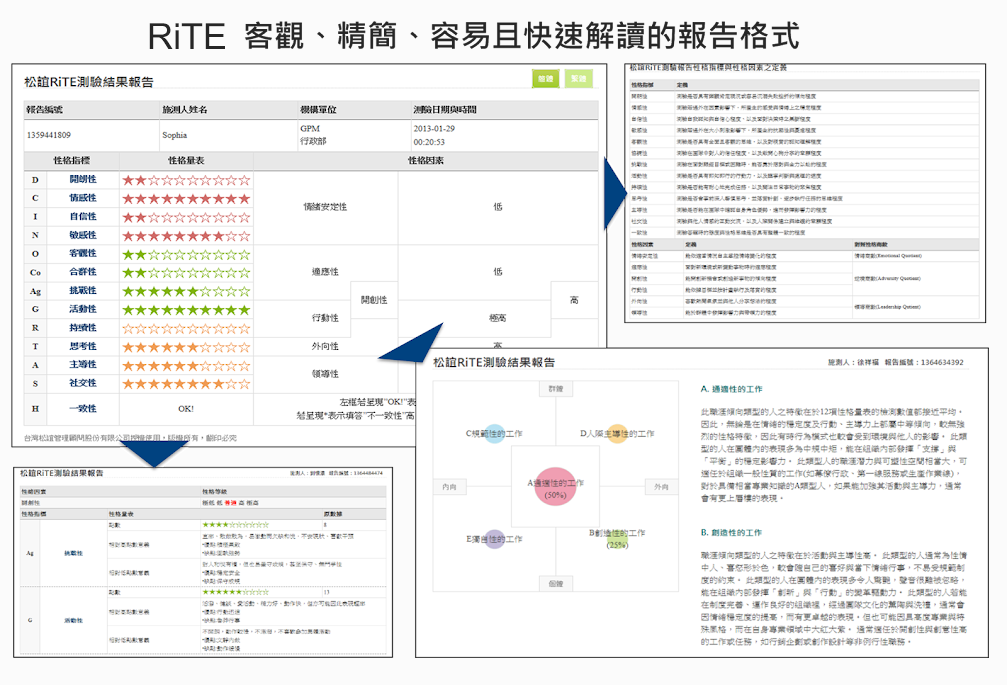Click the light green 繁體 button
Screen dimensions: 1007x685
point(579,79)
